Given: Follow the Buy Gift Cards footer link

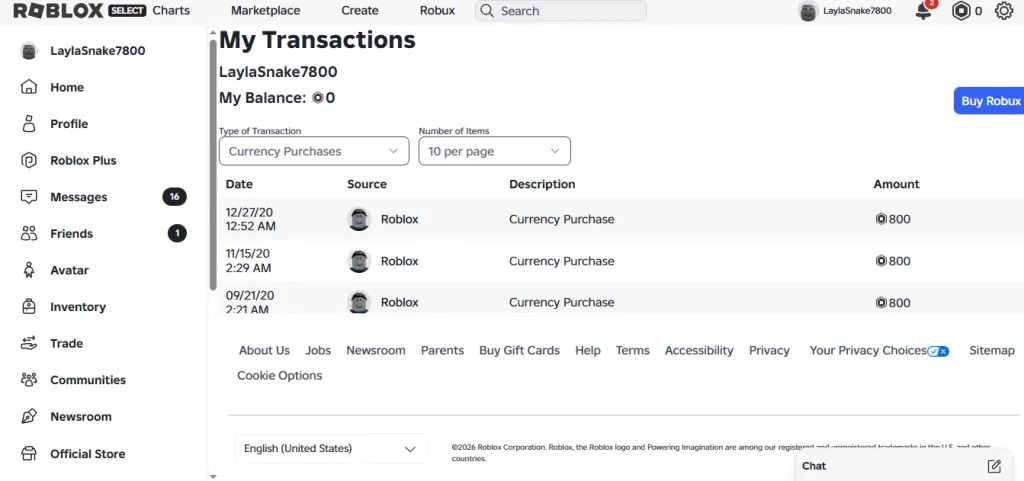Looking at the screenshot, I should pyautogui.click(x=519, y=350).
